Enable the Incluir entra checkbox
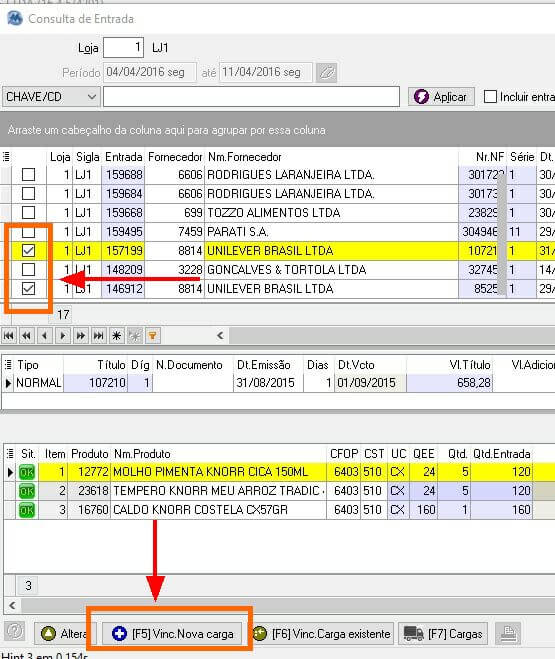555x659 pixels. coord(490,97)
